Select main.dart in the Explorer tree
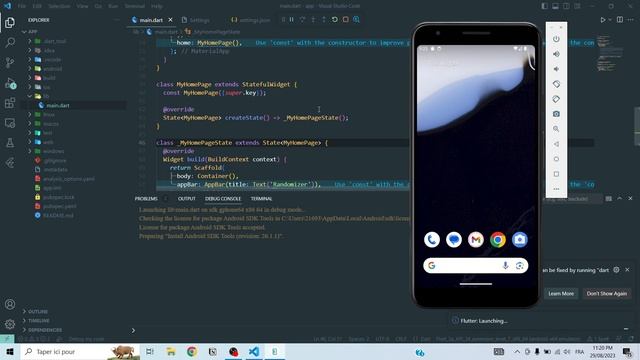Viewport: 640px width, 360px height. click(58, 105)
